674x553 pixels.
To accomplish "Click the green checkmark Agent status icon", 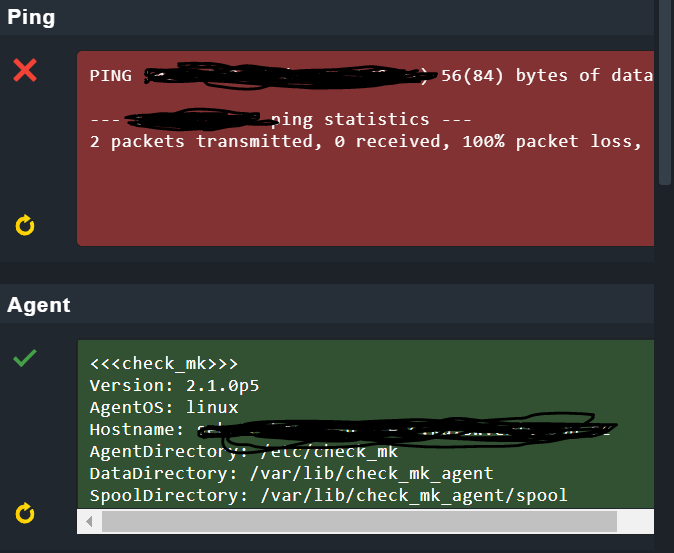I will click(25, 358).
